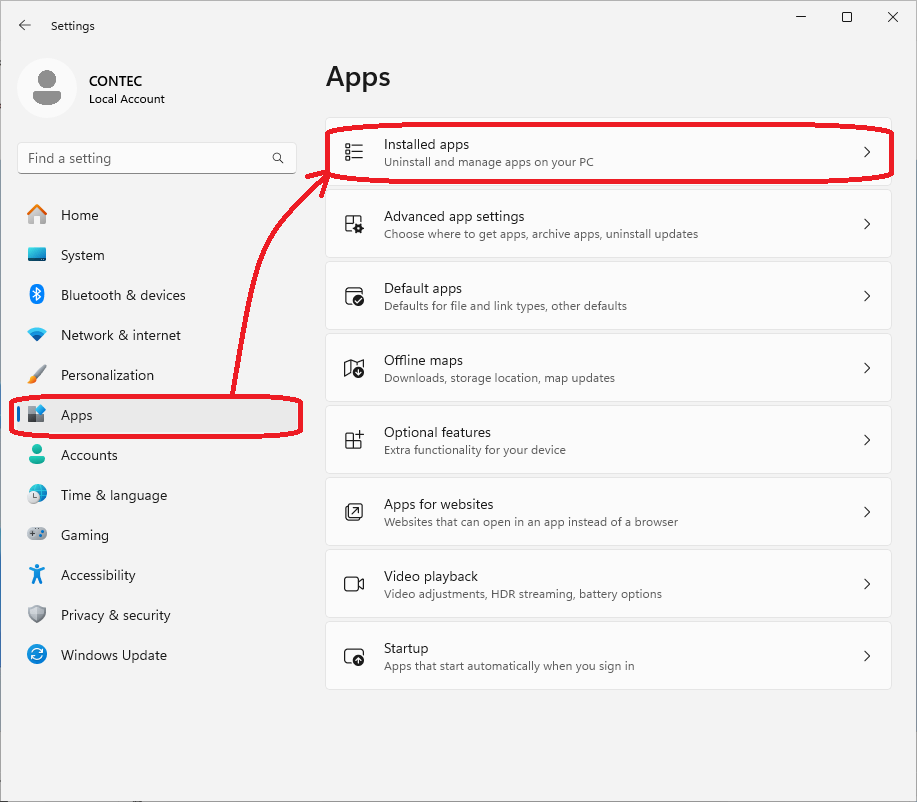The width and height of the screenshot is (917, 802).
Task: Click the back arrow icon in Settings
Action: [25, 25]
